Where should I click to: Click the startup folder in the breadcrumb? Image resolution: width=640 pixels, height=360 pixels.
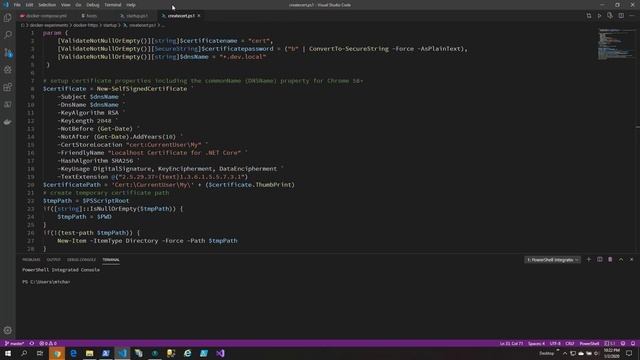coord(110,25)
